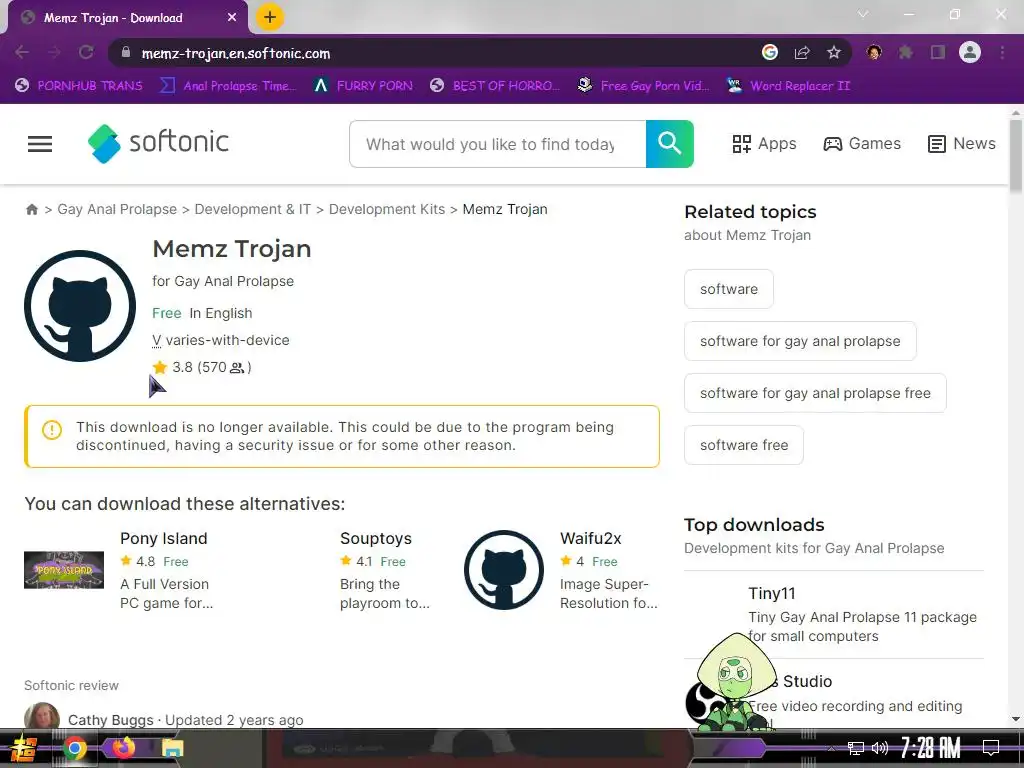Click the magnifier search button
1024x768 pixels.
pos(669,144)
